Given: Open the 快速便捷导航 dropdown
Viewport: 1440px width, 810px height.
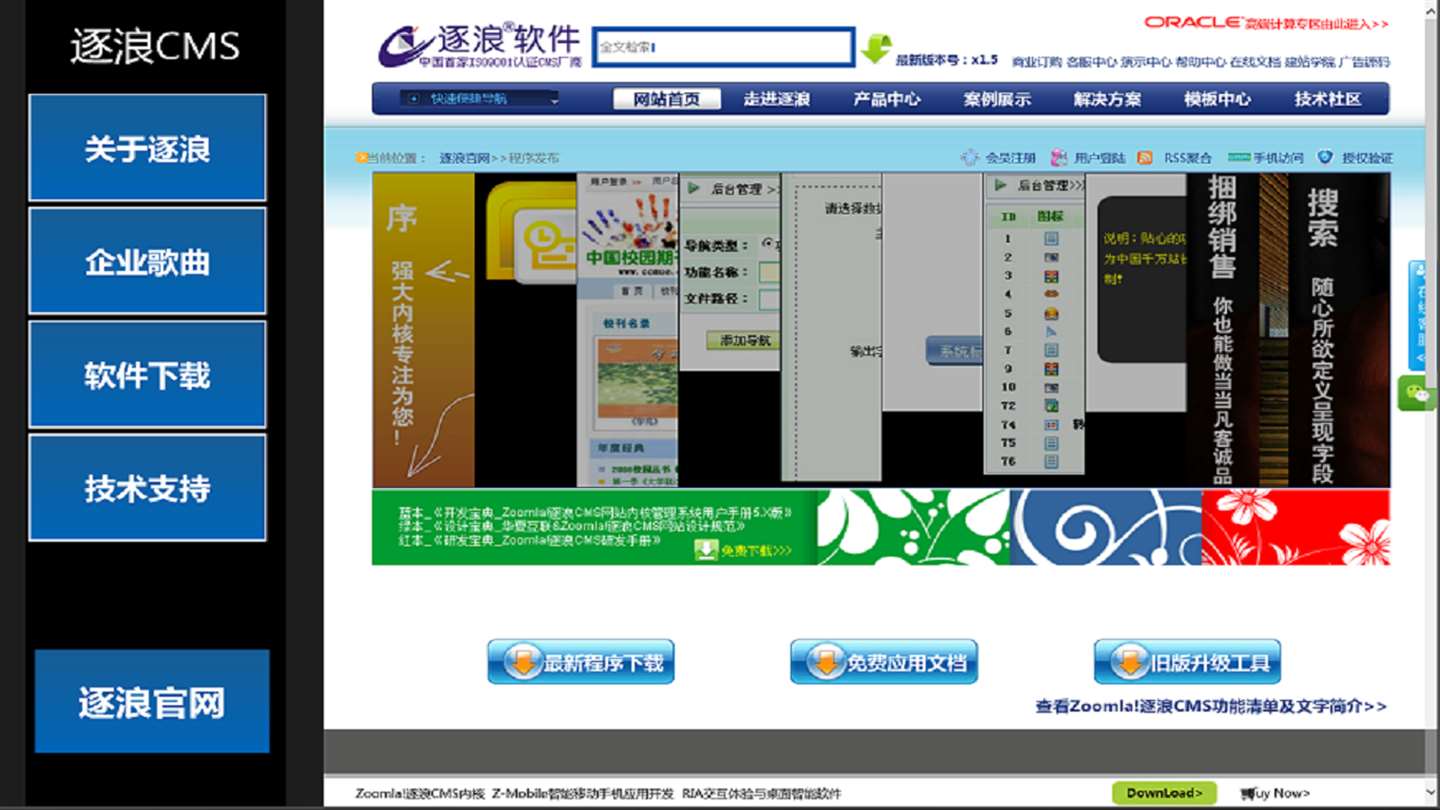Looking at the screenshot, I should click(x=480, y=99).
